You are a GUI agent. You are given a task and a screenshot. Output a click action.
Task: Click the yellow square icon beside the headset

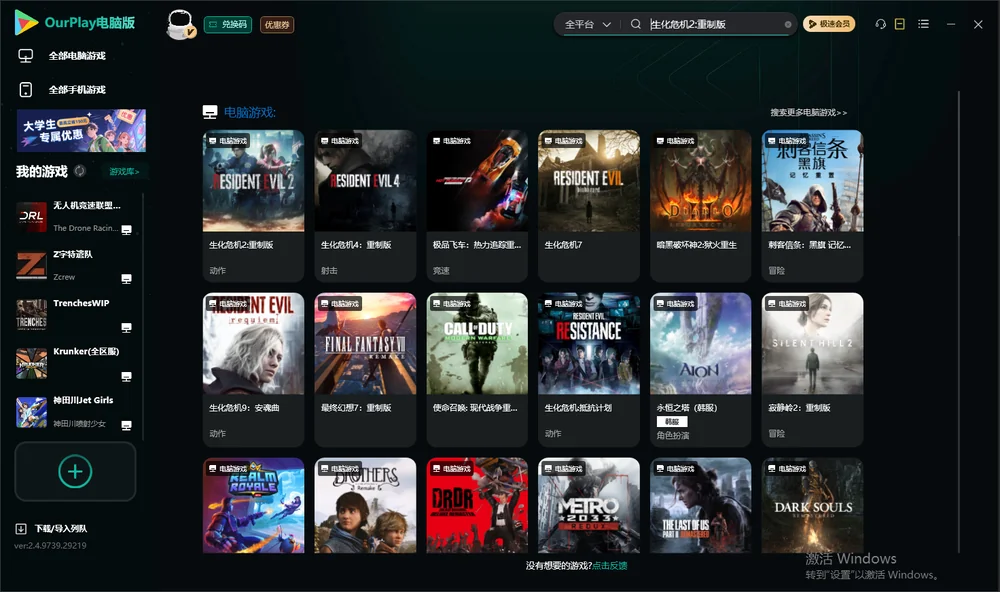click(x=900, y=24)
